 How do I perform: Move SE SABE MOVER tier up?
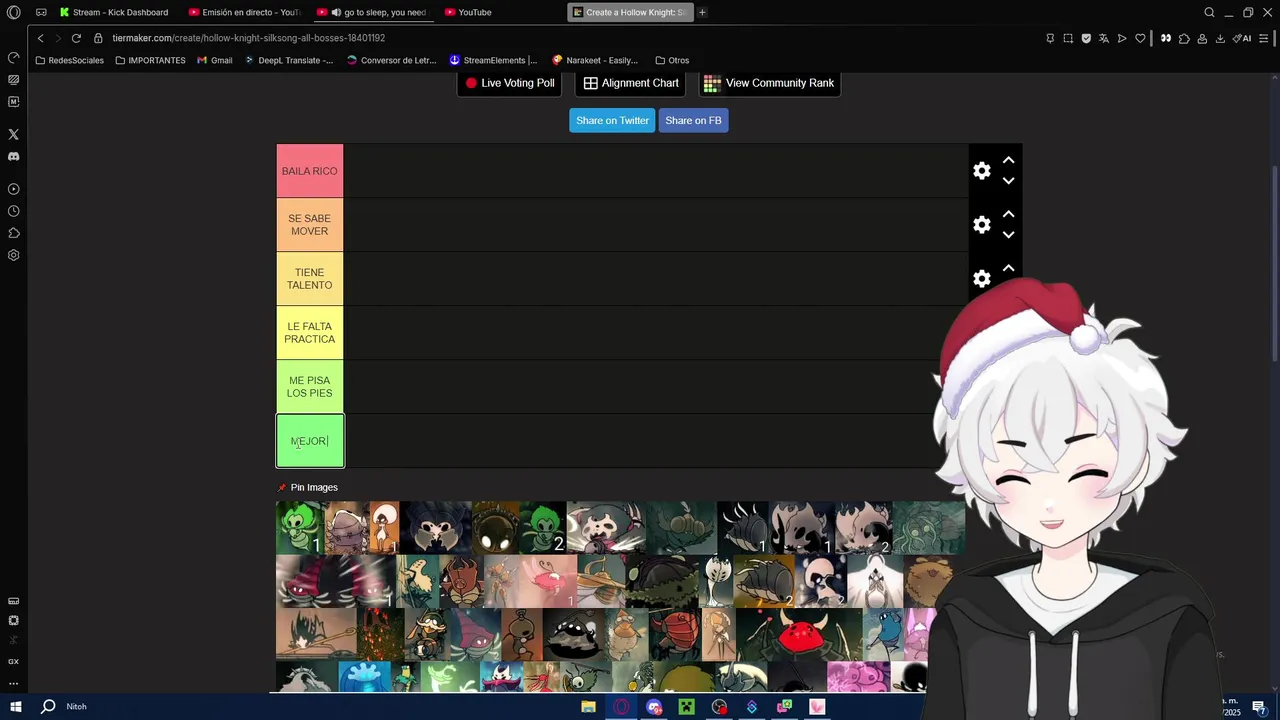(x=1008, y=214)
